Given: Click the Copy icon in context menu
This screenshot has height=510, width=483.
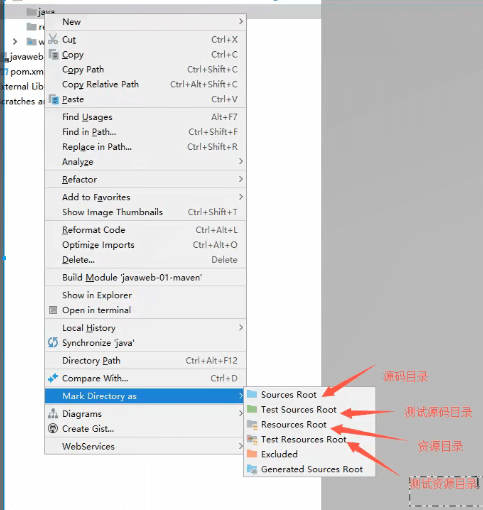Looking at the screenshot, I should (54, 54).
